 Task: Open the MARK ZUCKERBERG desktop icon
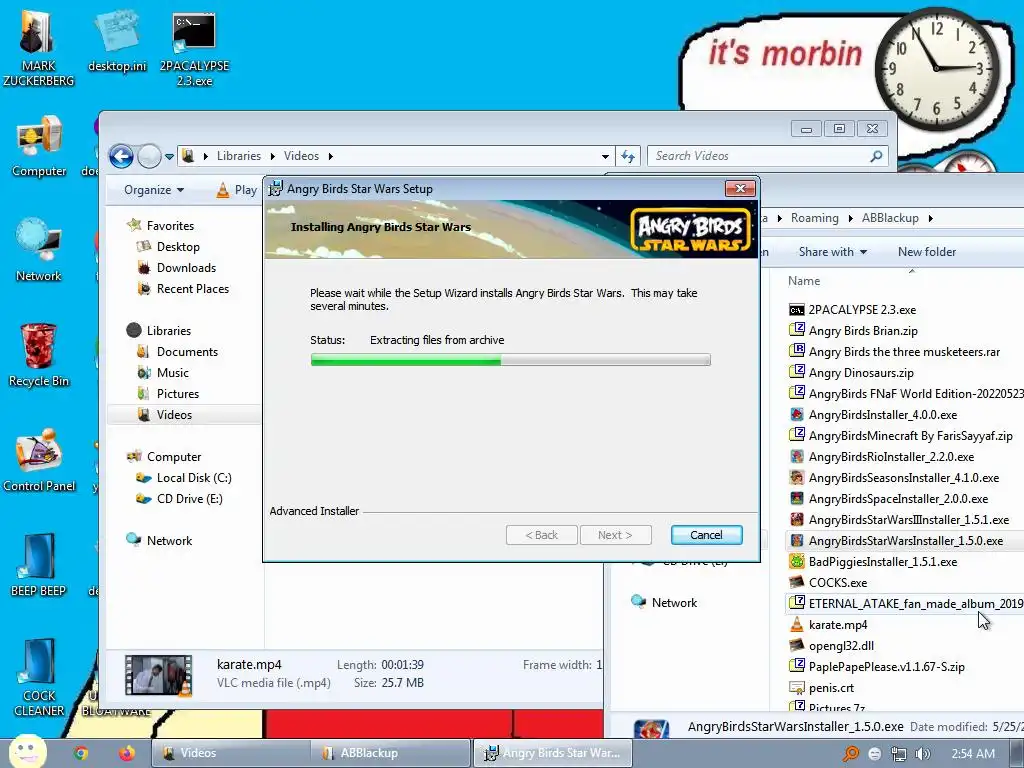pos(38,47)
